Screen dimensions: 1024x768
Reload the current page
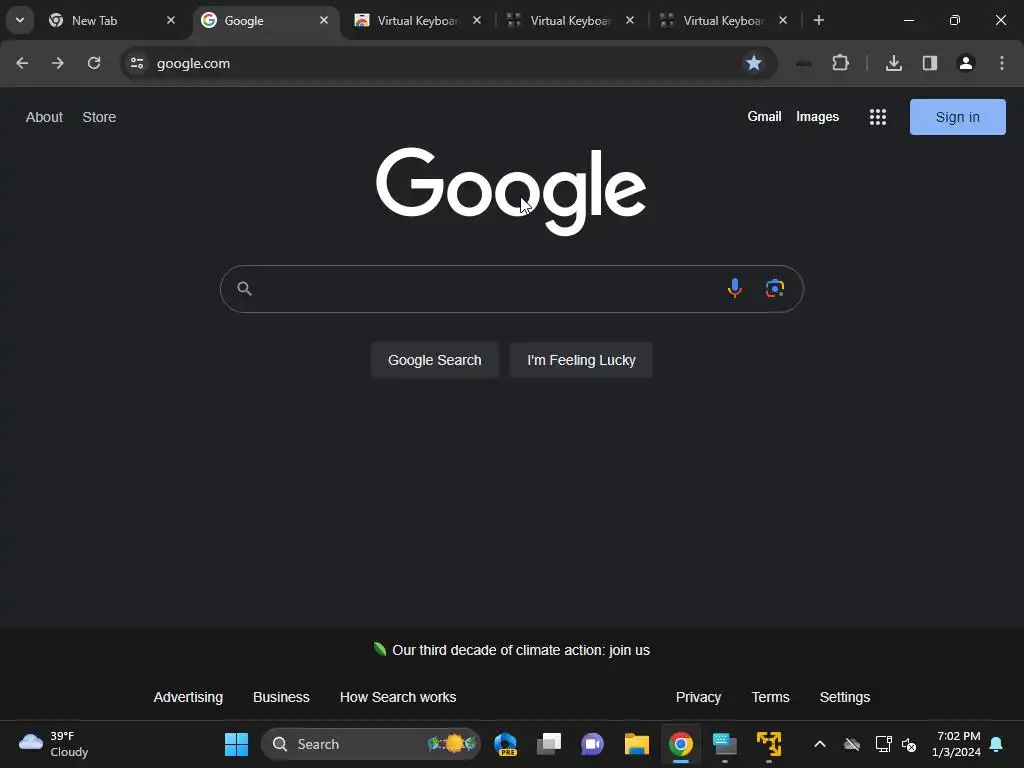click(x=94, y=63)
